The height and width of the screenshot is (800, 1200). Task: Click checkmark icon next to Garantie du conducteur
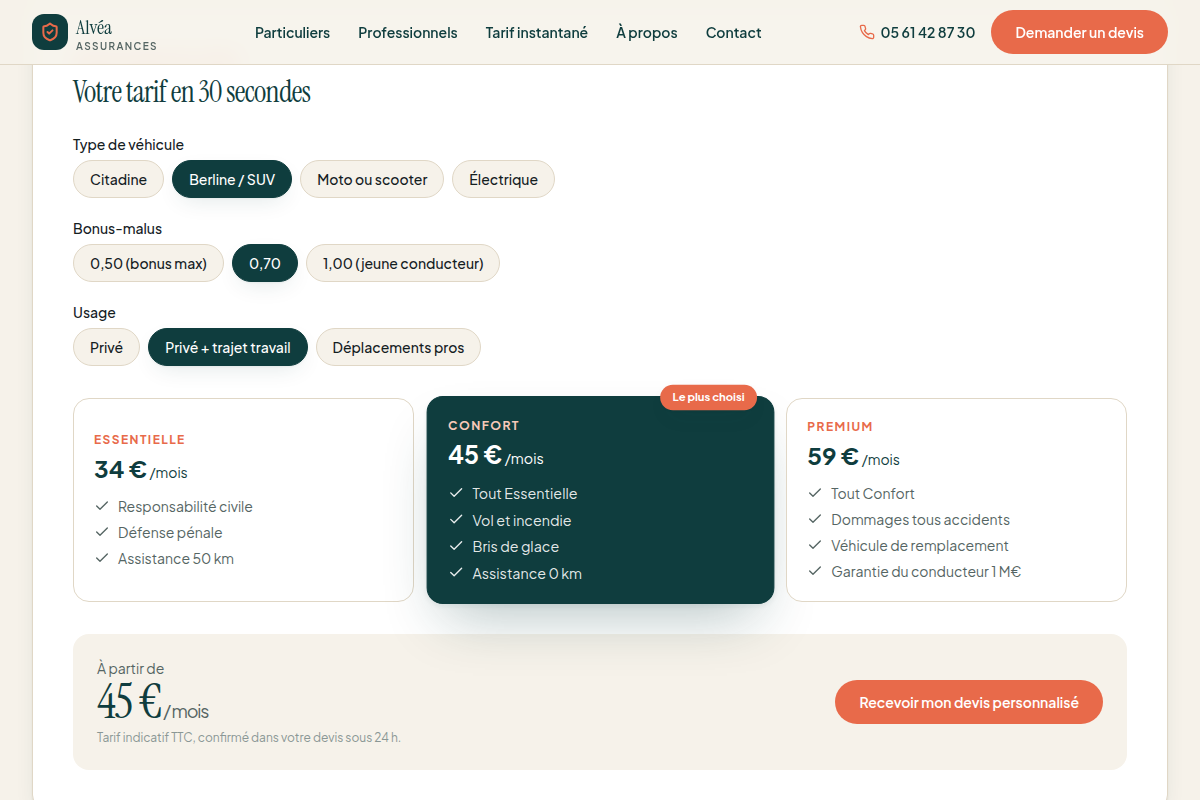(815, 571)
